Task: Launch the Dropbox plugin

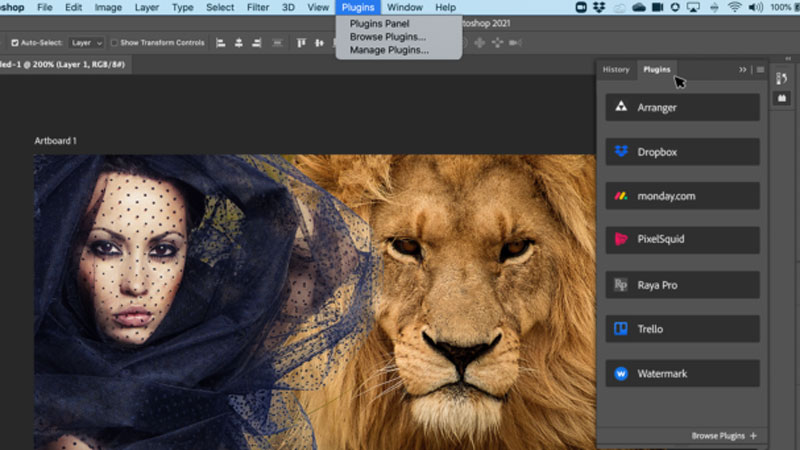Action: click(x=682, y=152)
